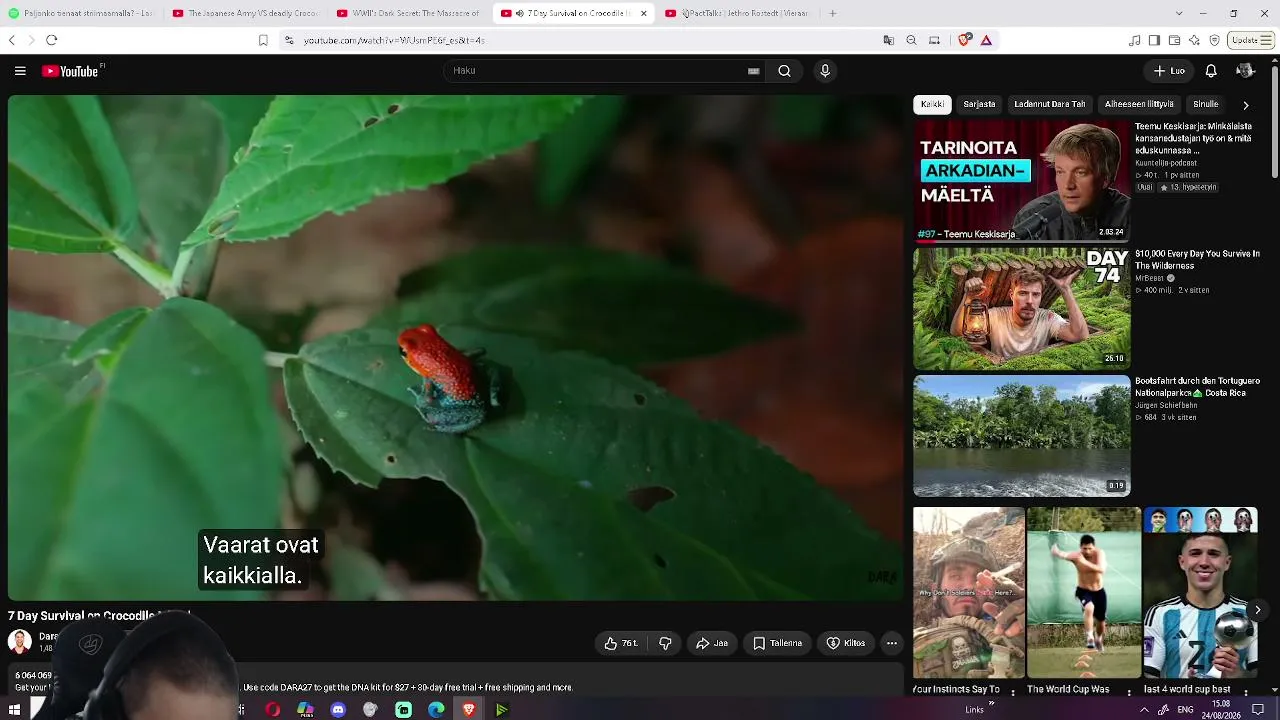Go back in the browser

tap(12, 40)
